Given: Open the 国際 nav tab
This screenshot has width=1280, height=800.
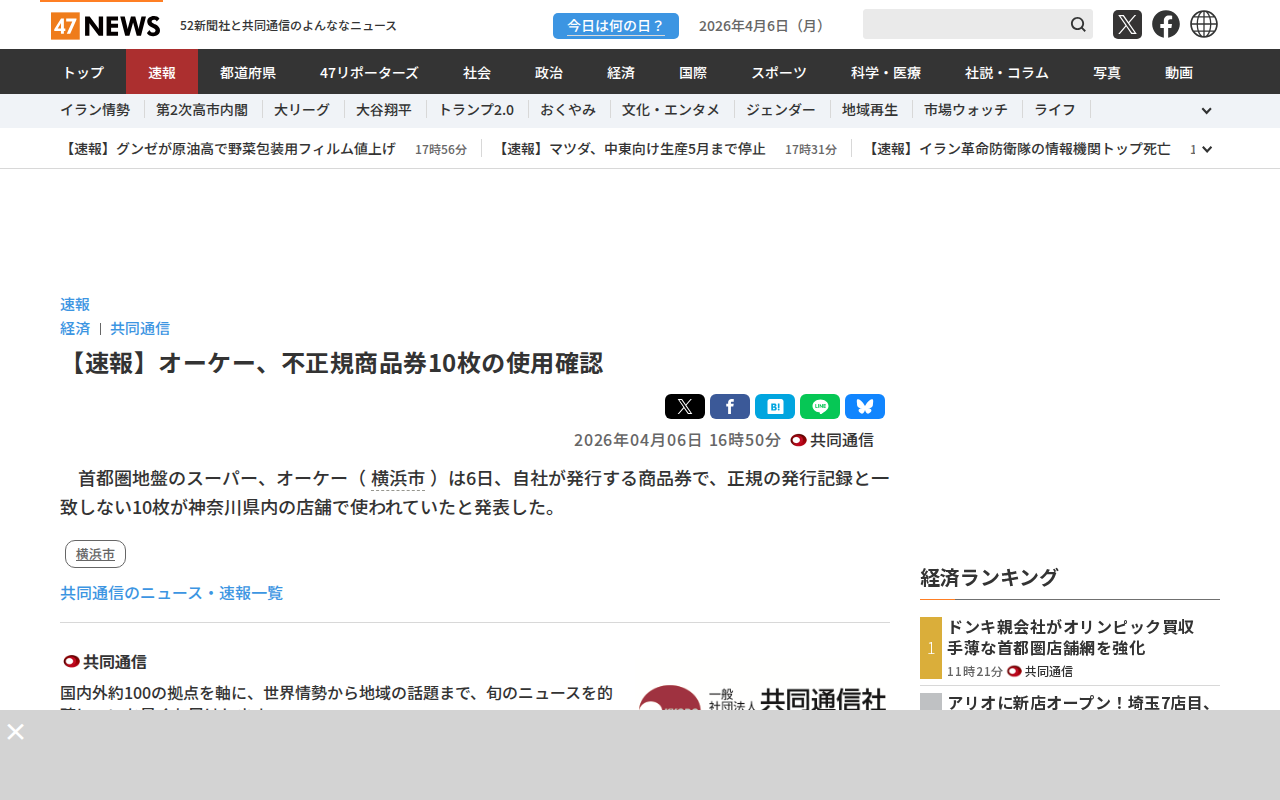Looking at the screenshot, I should (693, 72).
